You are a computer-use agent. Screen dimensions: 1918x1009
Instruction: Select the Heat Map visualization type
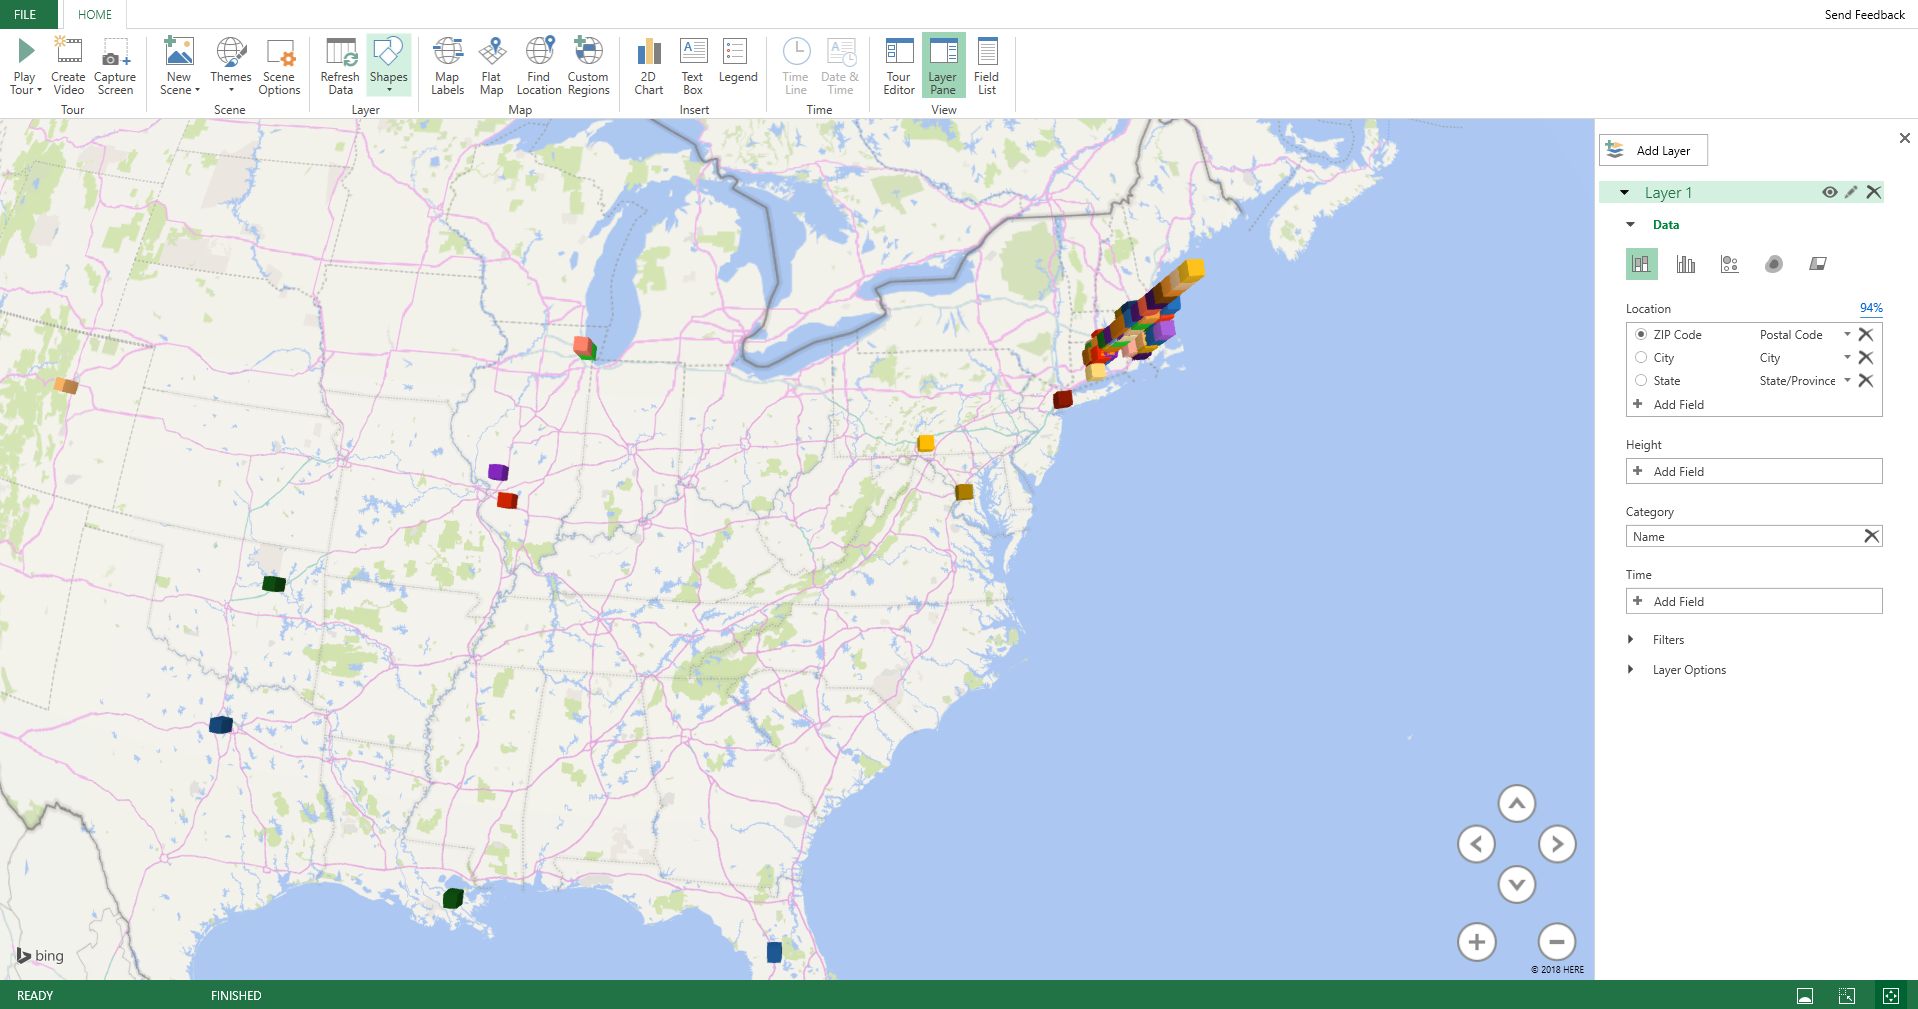(1773, 263)
